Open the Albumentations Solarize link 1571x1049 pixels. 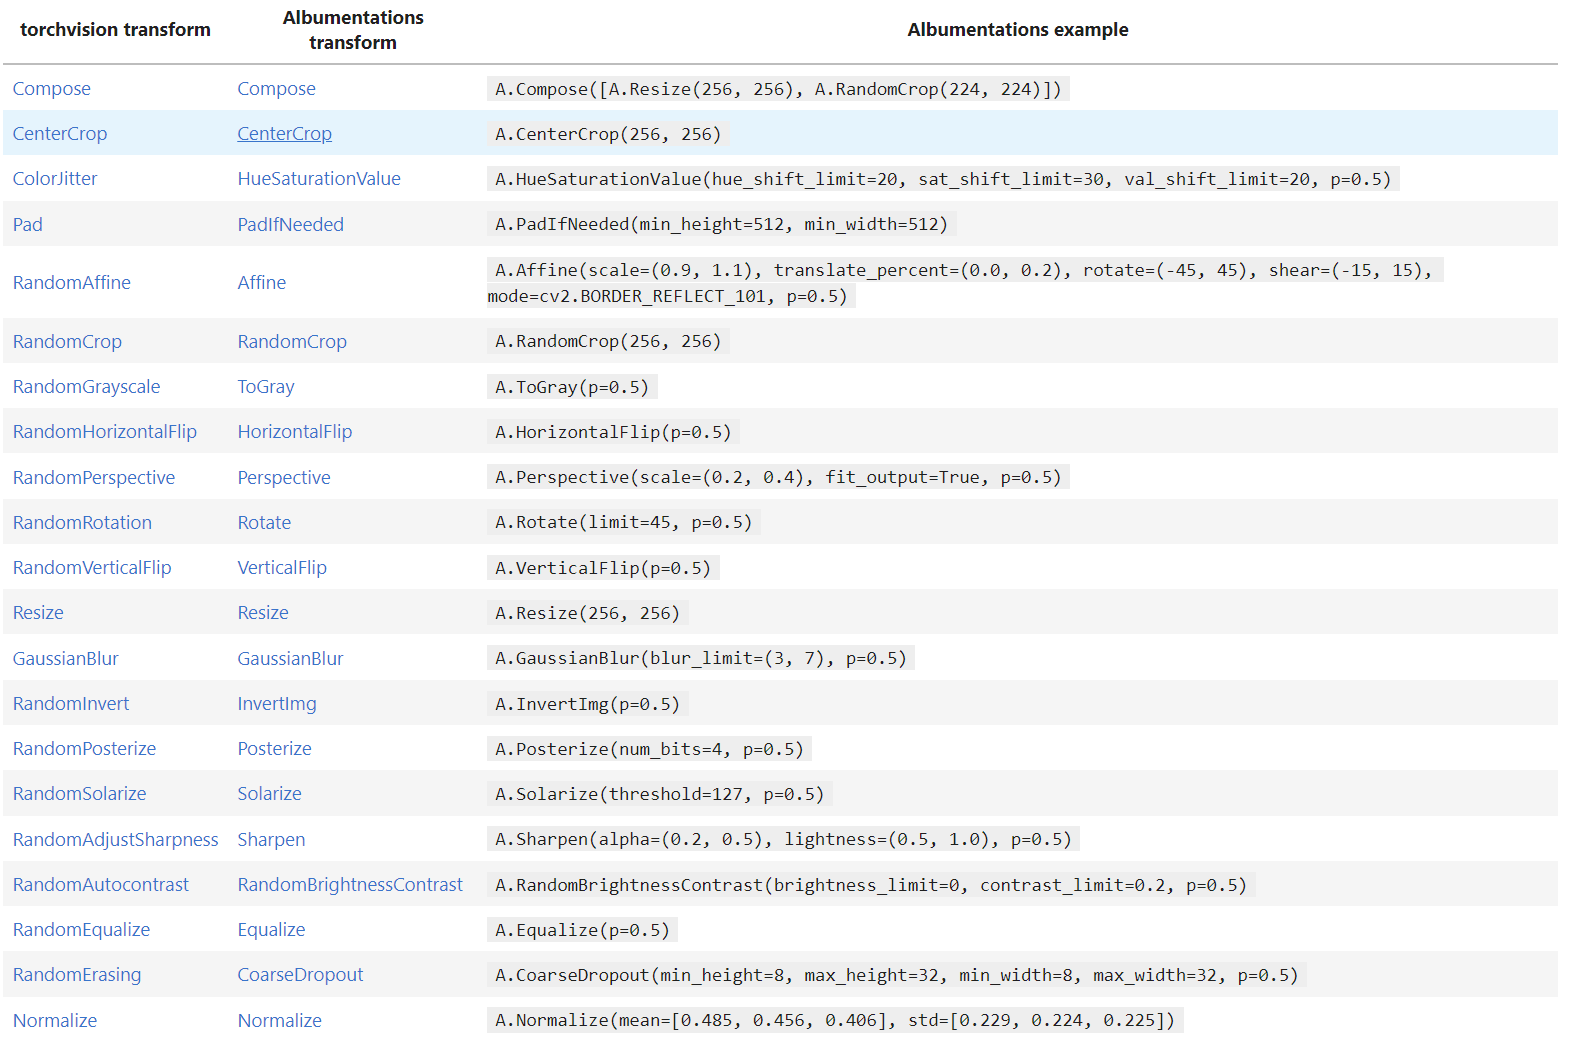[x=269, y=794]
